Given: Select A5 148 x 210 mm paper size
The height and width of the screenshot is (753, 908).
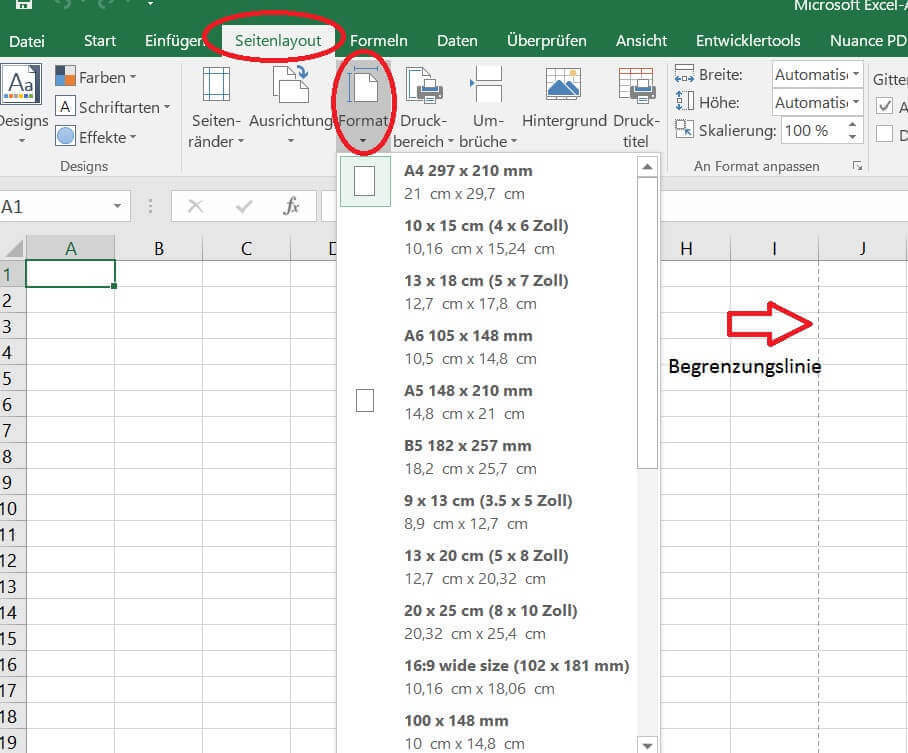Looking at the screenshot, I should (x=488, y=402).
